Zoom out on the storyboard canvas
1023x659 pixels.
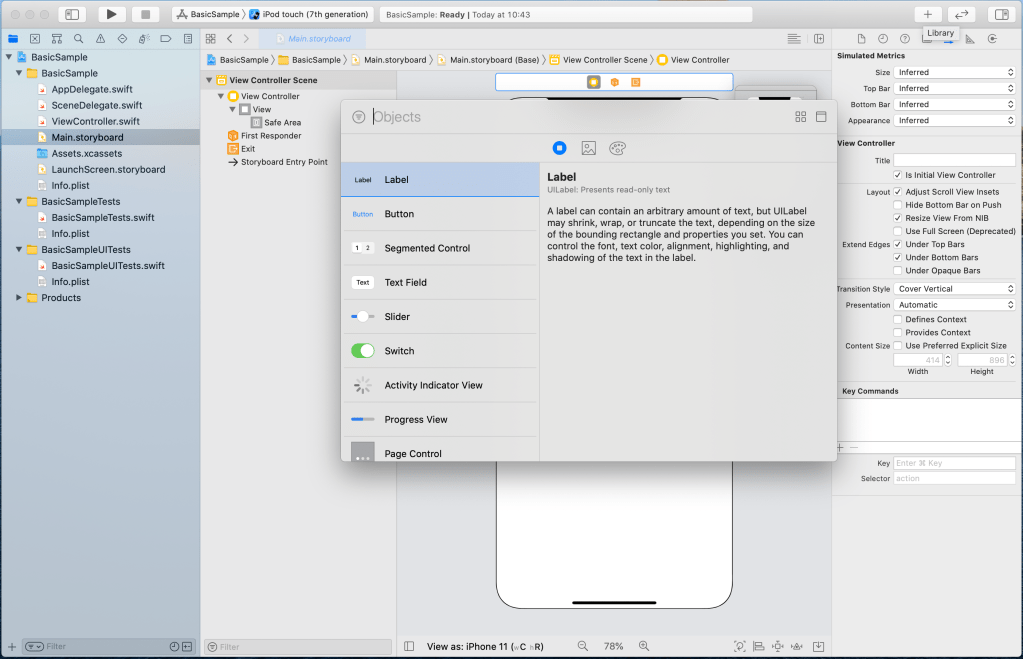point(581,646)
